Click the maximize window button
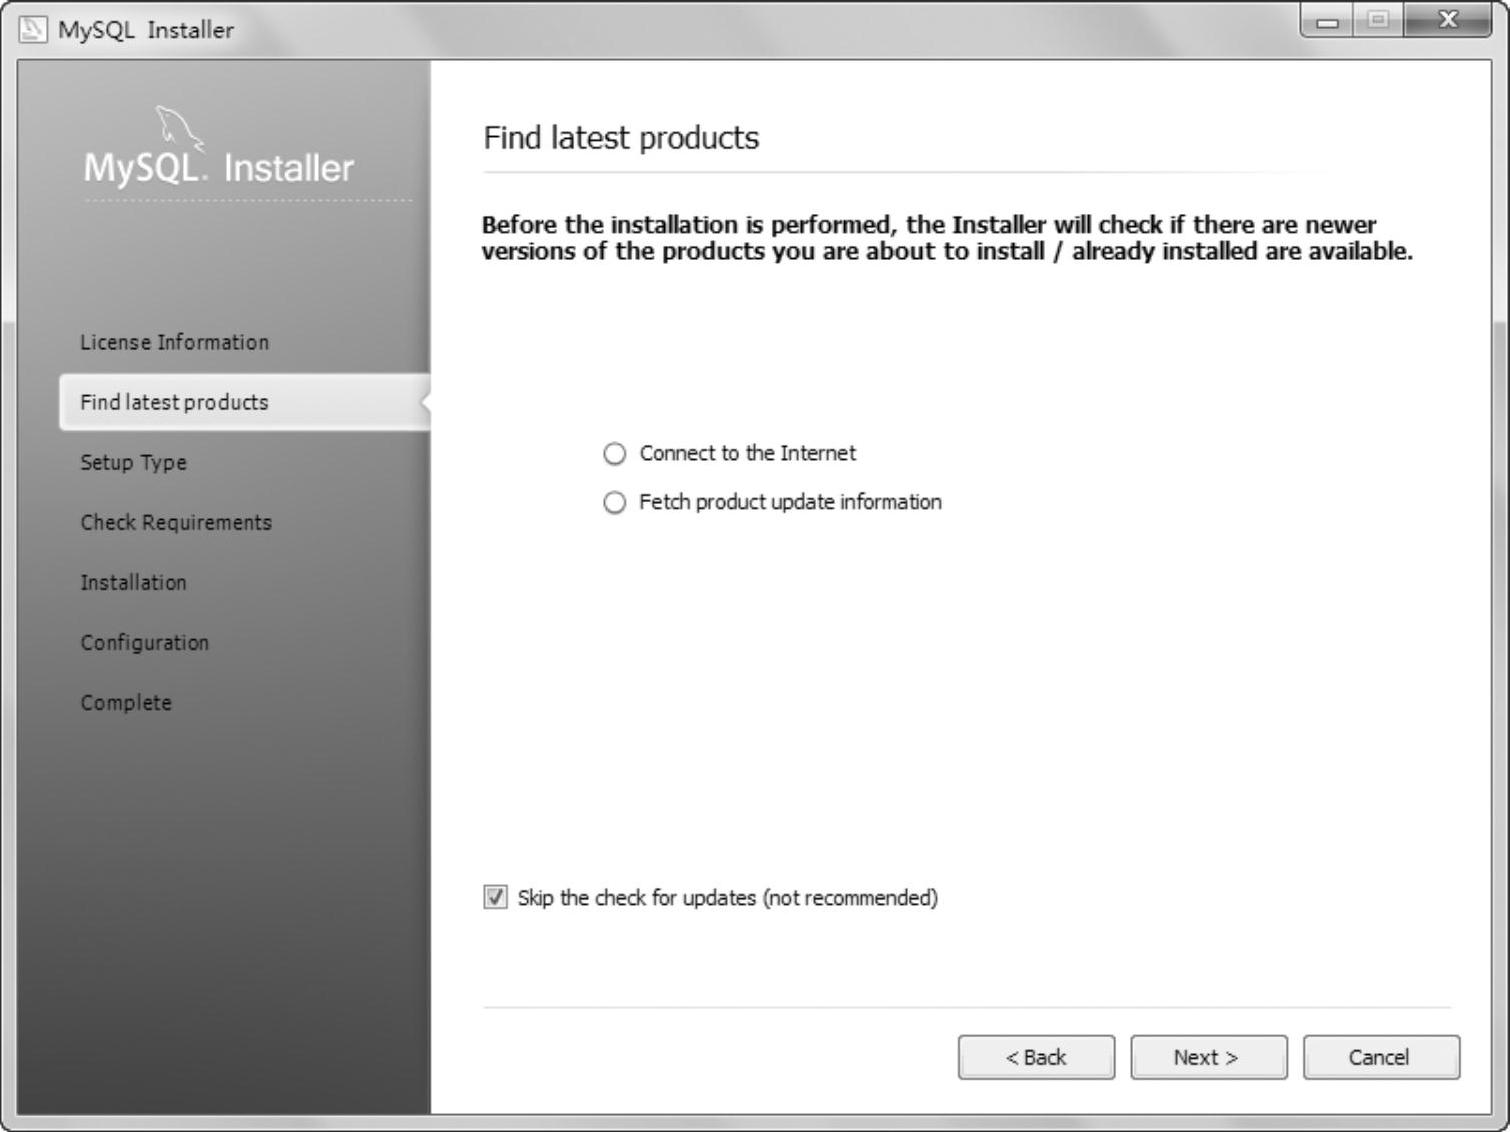 [x=1378, y=21]
